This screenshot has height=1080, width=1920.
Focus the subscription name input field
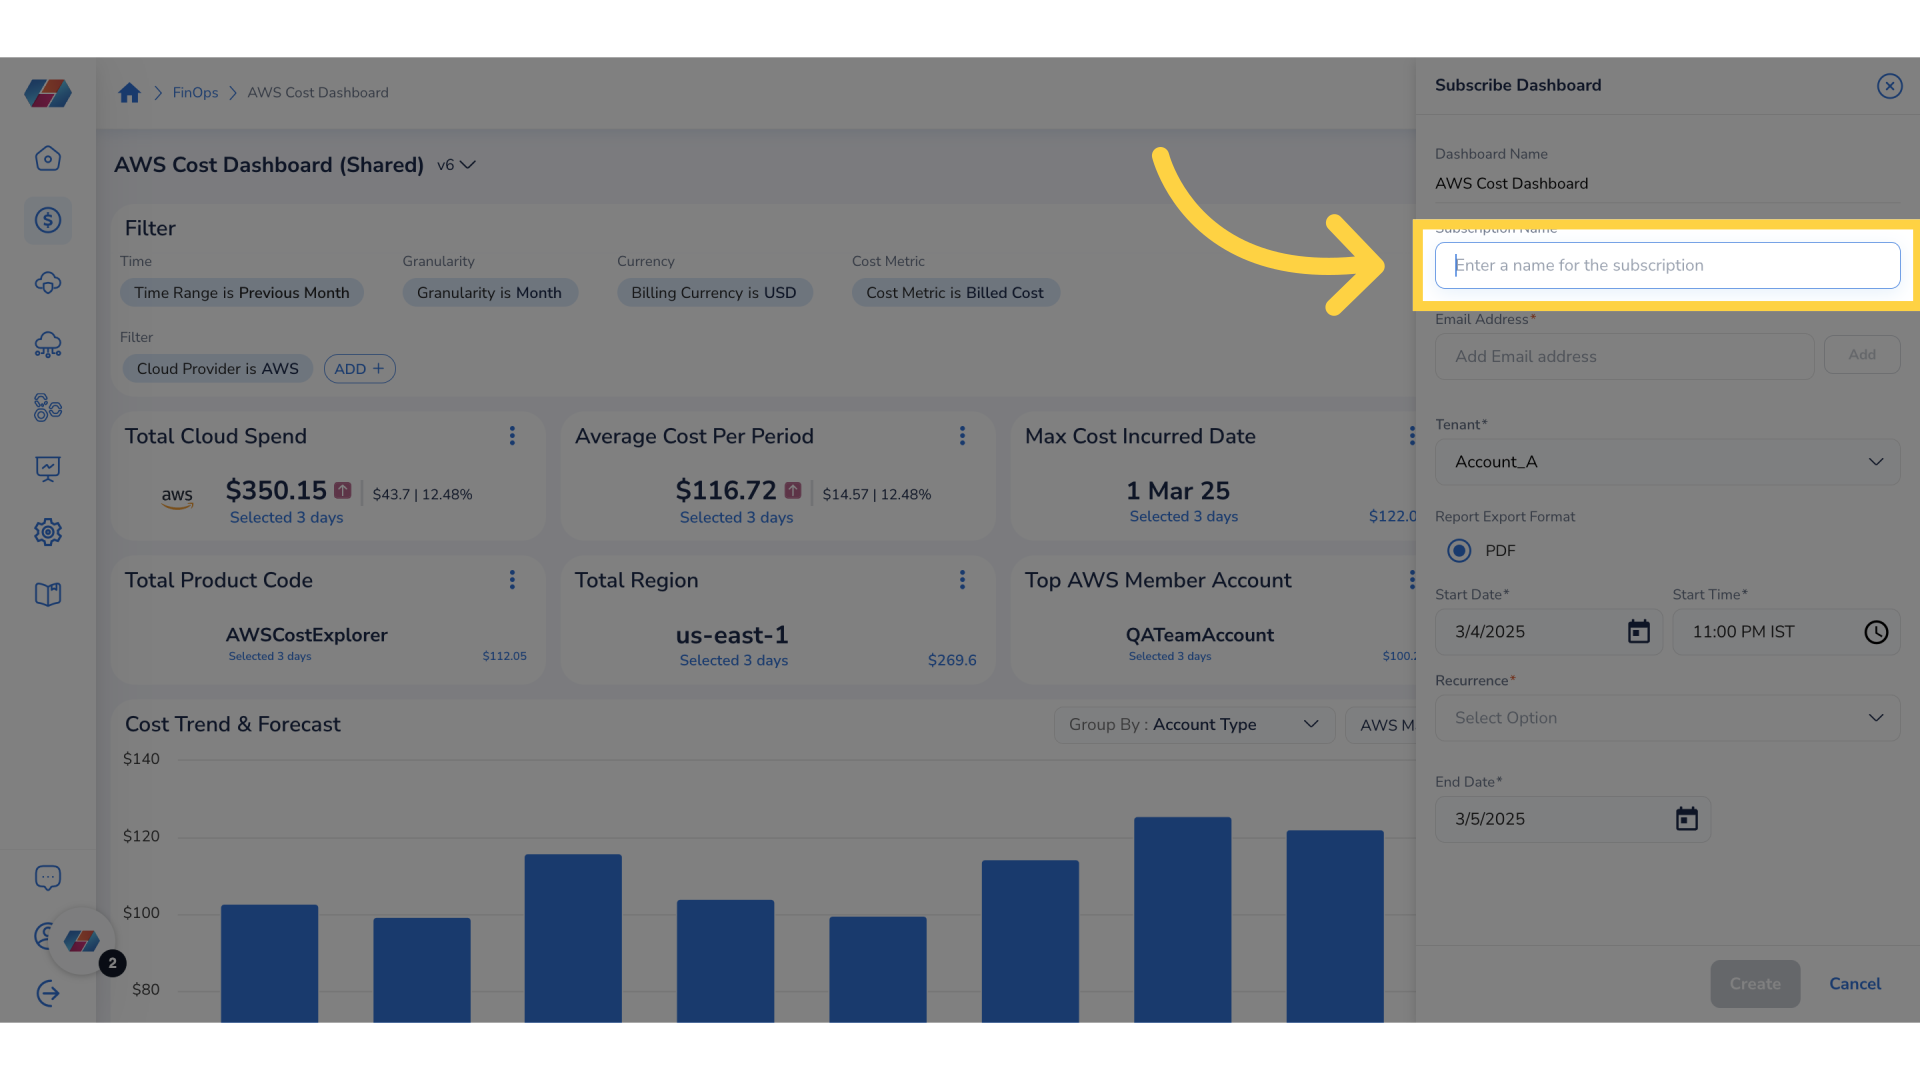tap(1667, 265)
